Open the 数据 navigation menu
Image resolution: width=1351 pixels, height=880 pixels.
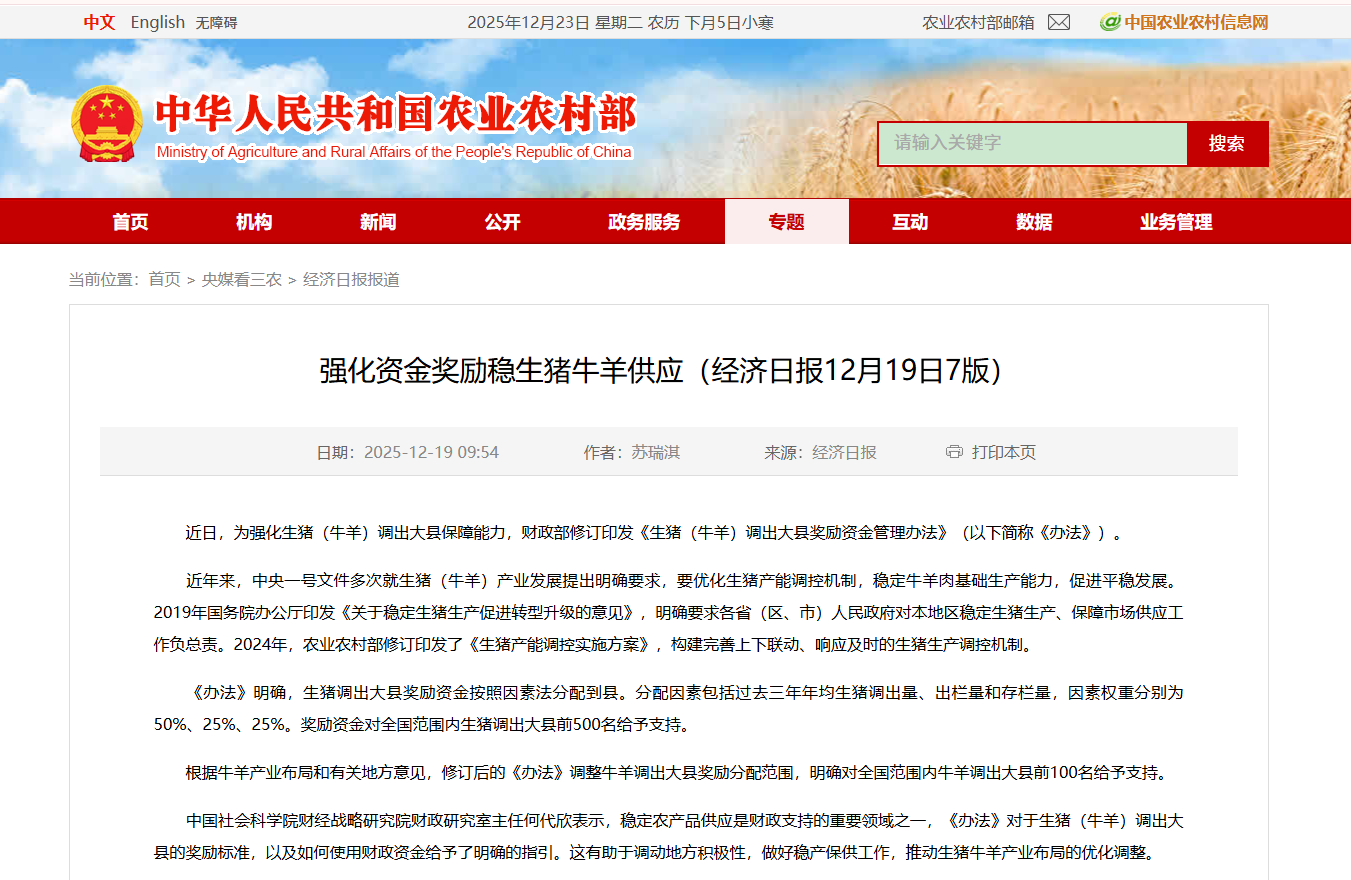[x=1034, y=222]
